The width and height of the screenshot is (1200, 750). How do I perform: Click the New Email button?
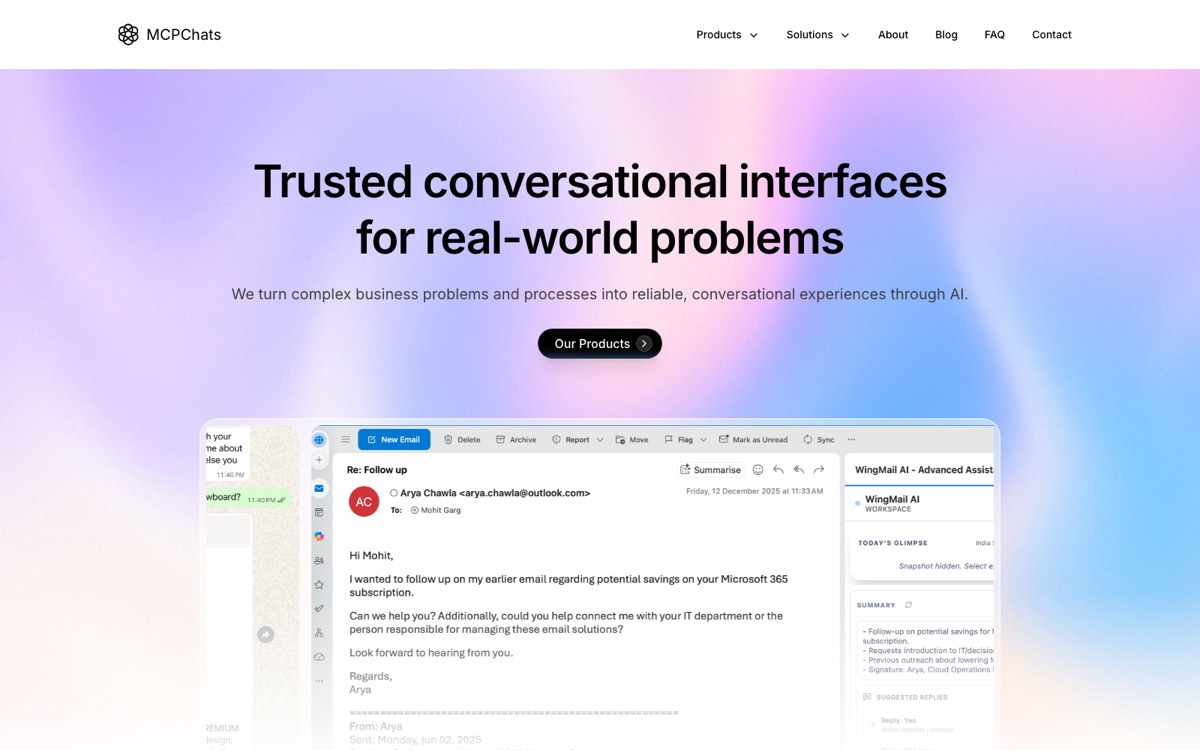[394, 439]
